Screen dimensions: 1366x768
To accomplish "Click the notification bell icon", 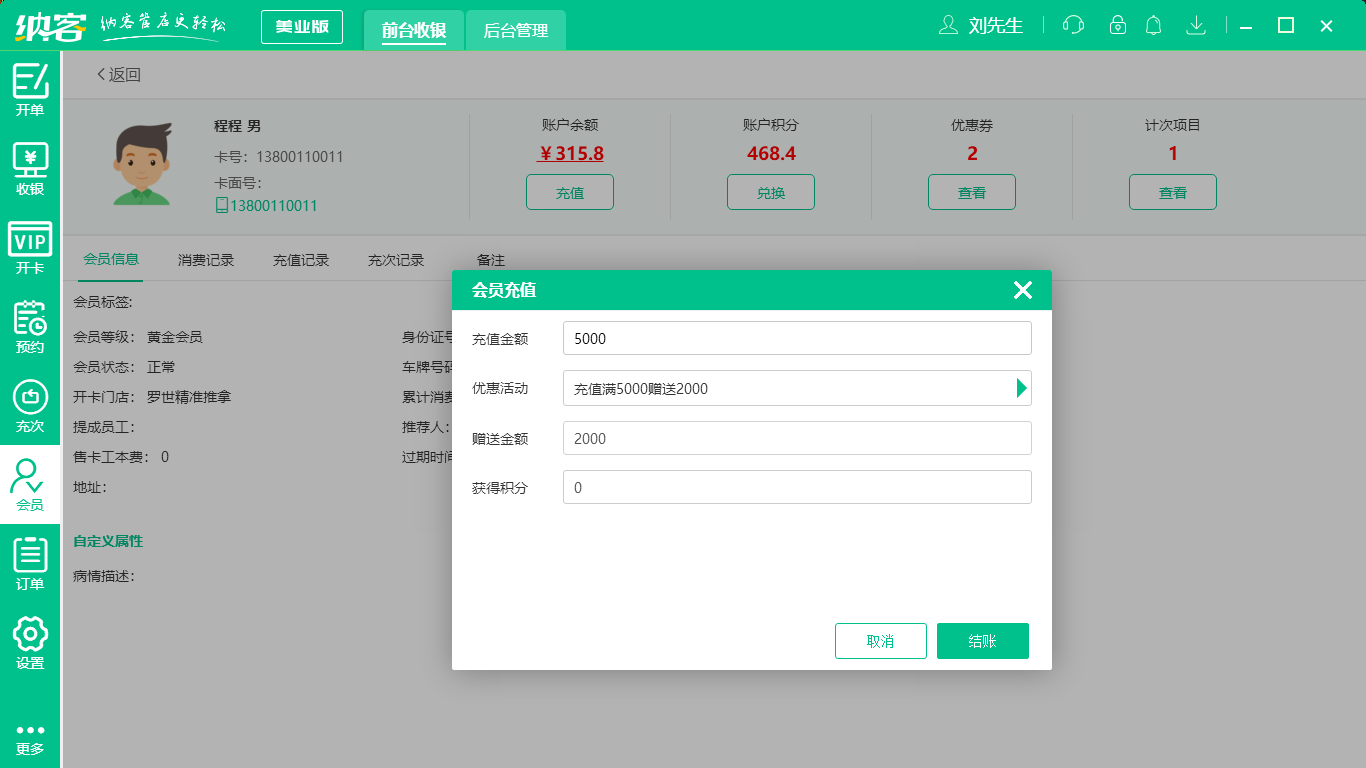I will (x=1153, y=25).
